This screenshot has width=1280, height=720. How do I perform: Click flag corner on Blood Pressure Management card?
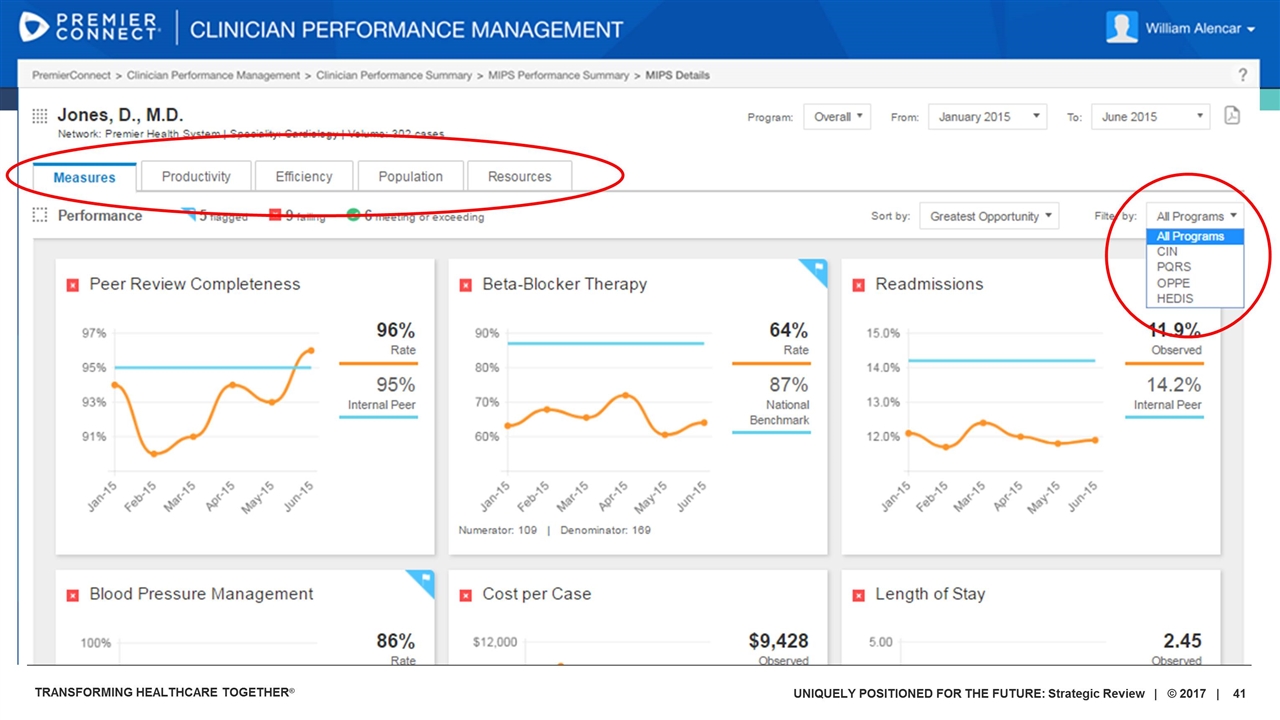424,580
